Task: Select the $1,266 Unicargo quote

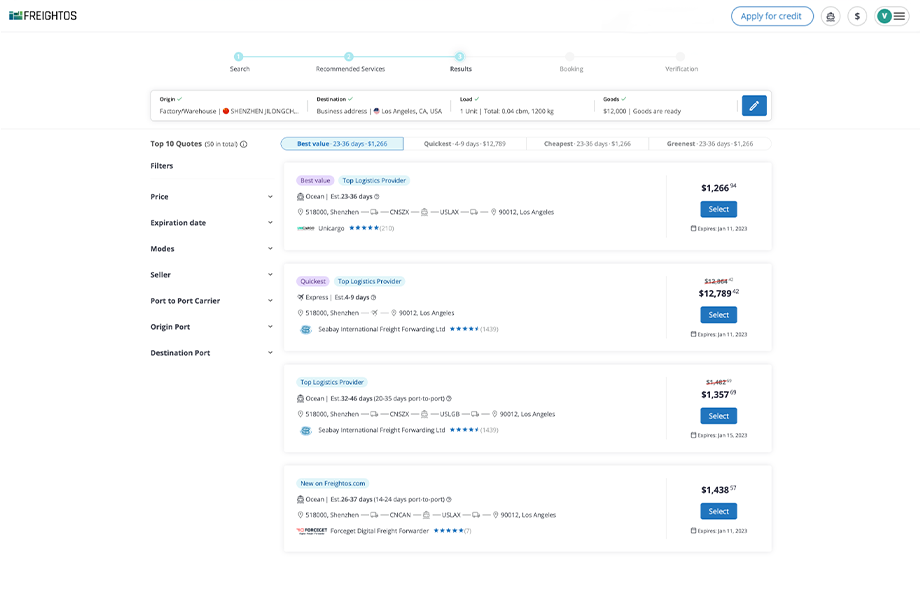Action: tap(718, 209)
